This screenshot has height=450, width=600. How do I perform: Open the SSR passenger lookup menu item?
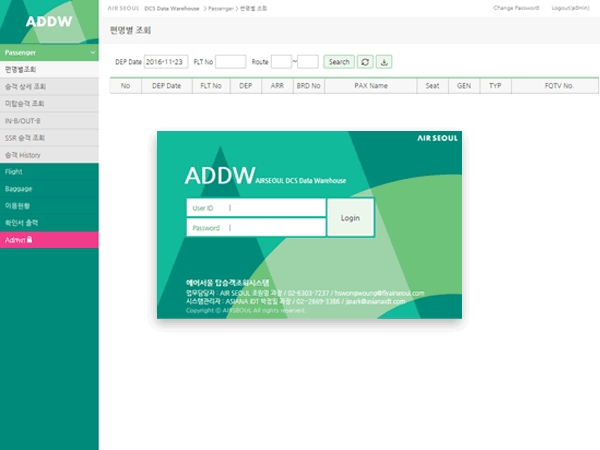pos(49,138)
